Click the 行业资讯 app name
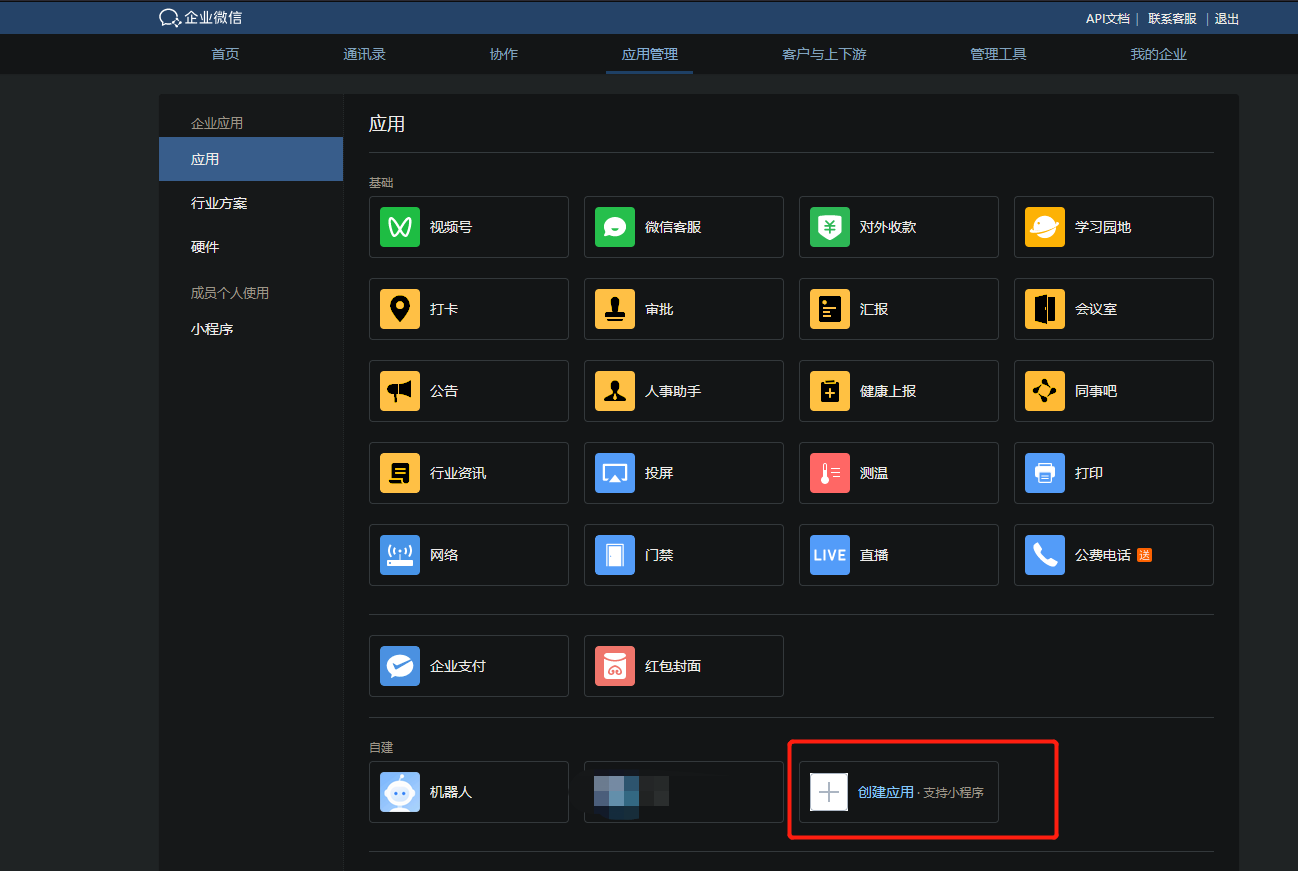Image resolution: width=1298 pixels, height=871 pixels. 458,473
